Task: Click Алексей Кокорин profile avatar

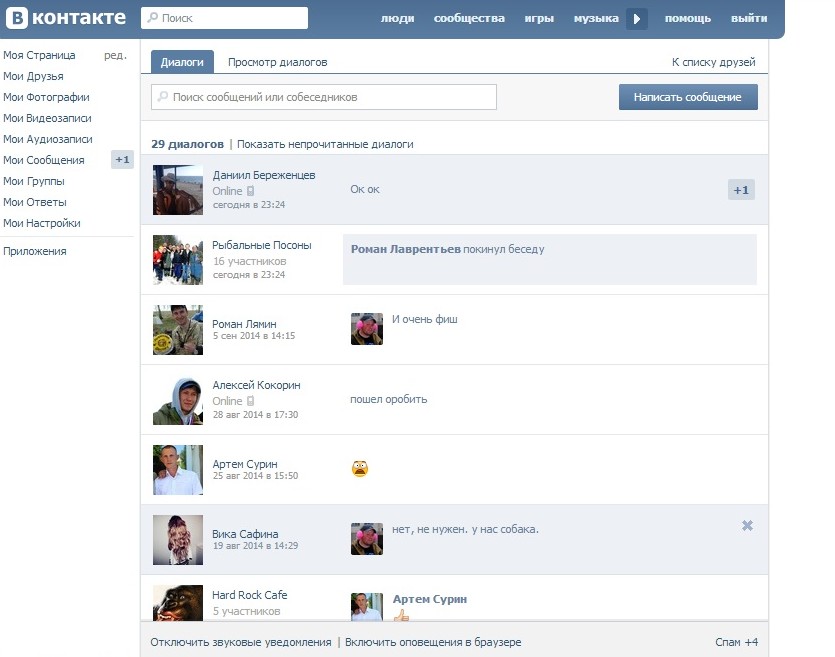Action: (178, 400)
